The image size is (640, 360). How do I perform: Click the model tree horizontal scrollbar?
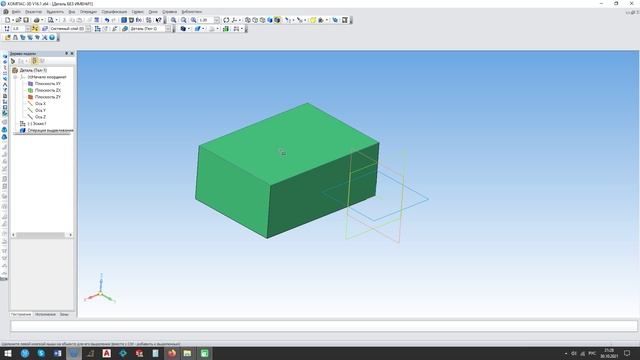(42, 235)
